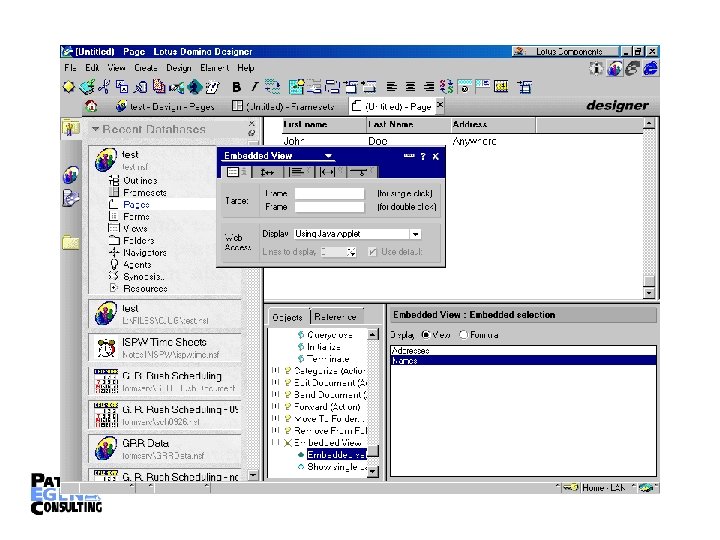Viewport: 720px width, 540px height.
Task: Click the Lines to display spinner arrows
Action: 351,252
